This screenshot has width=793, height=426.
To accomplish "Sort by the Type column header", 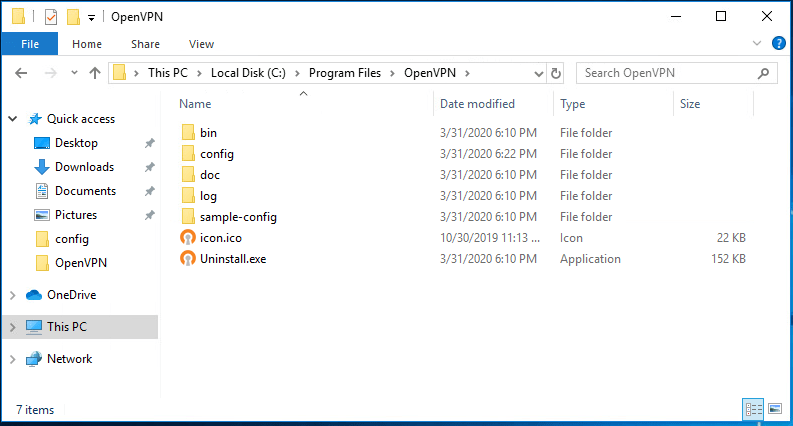I will click(x=572, y=104).
